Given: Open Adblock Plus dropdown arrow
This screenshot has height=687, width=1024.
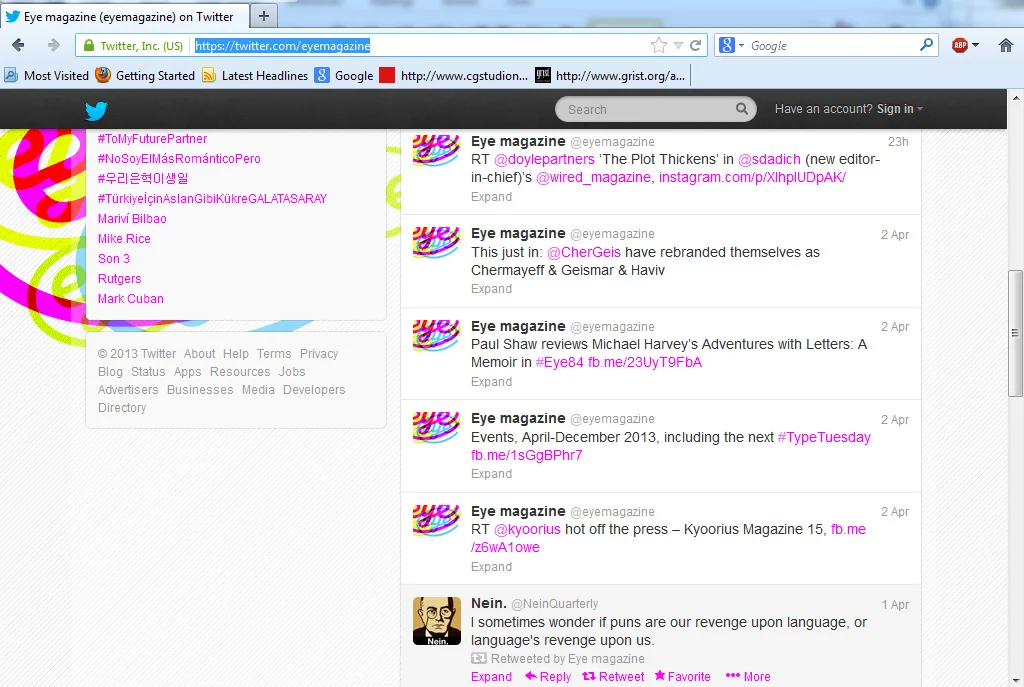Looking at the screenshot, I should click(975, 45).
